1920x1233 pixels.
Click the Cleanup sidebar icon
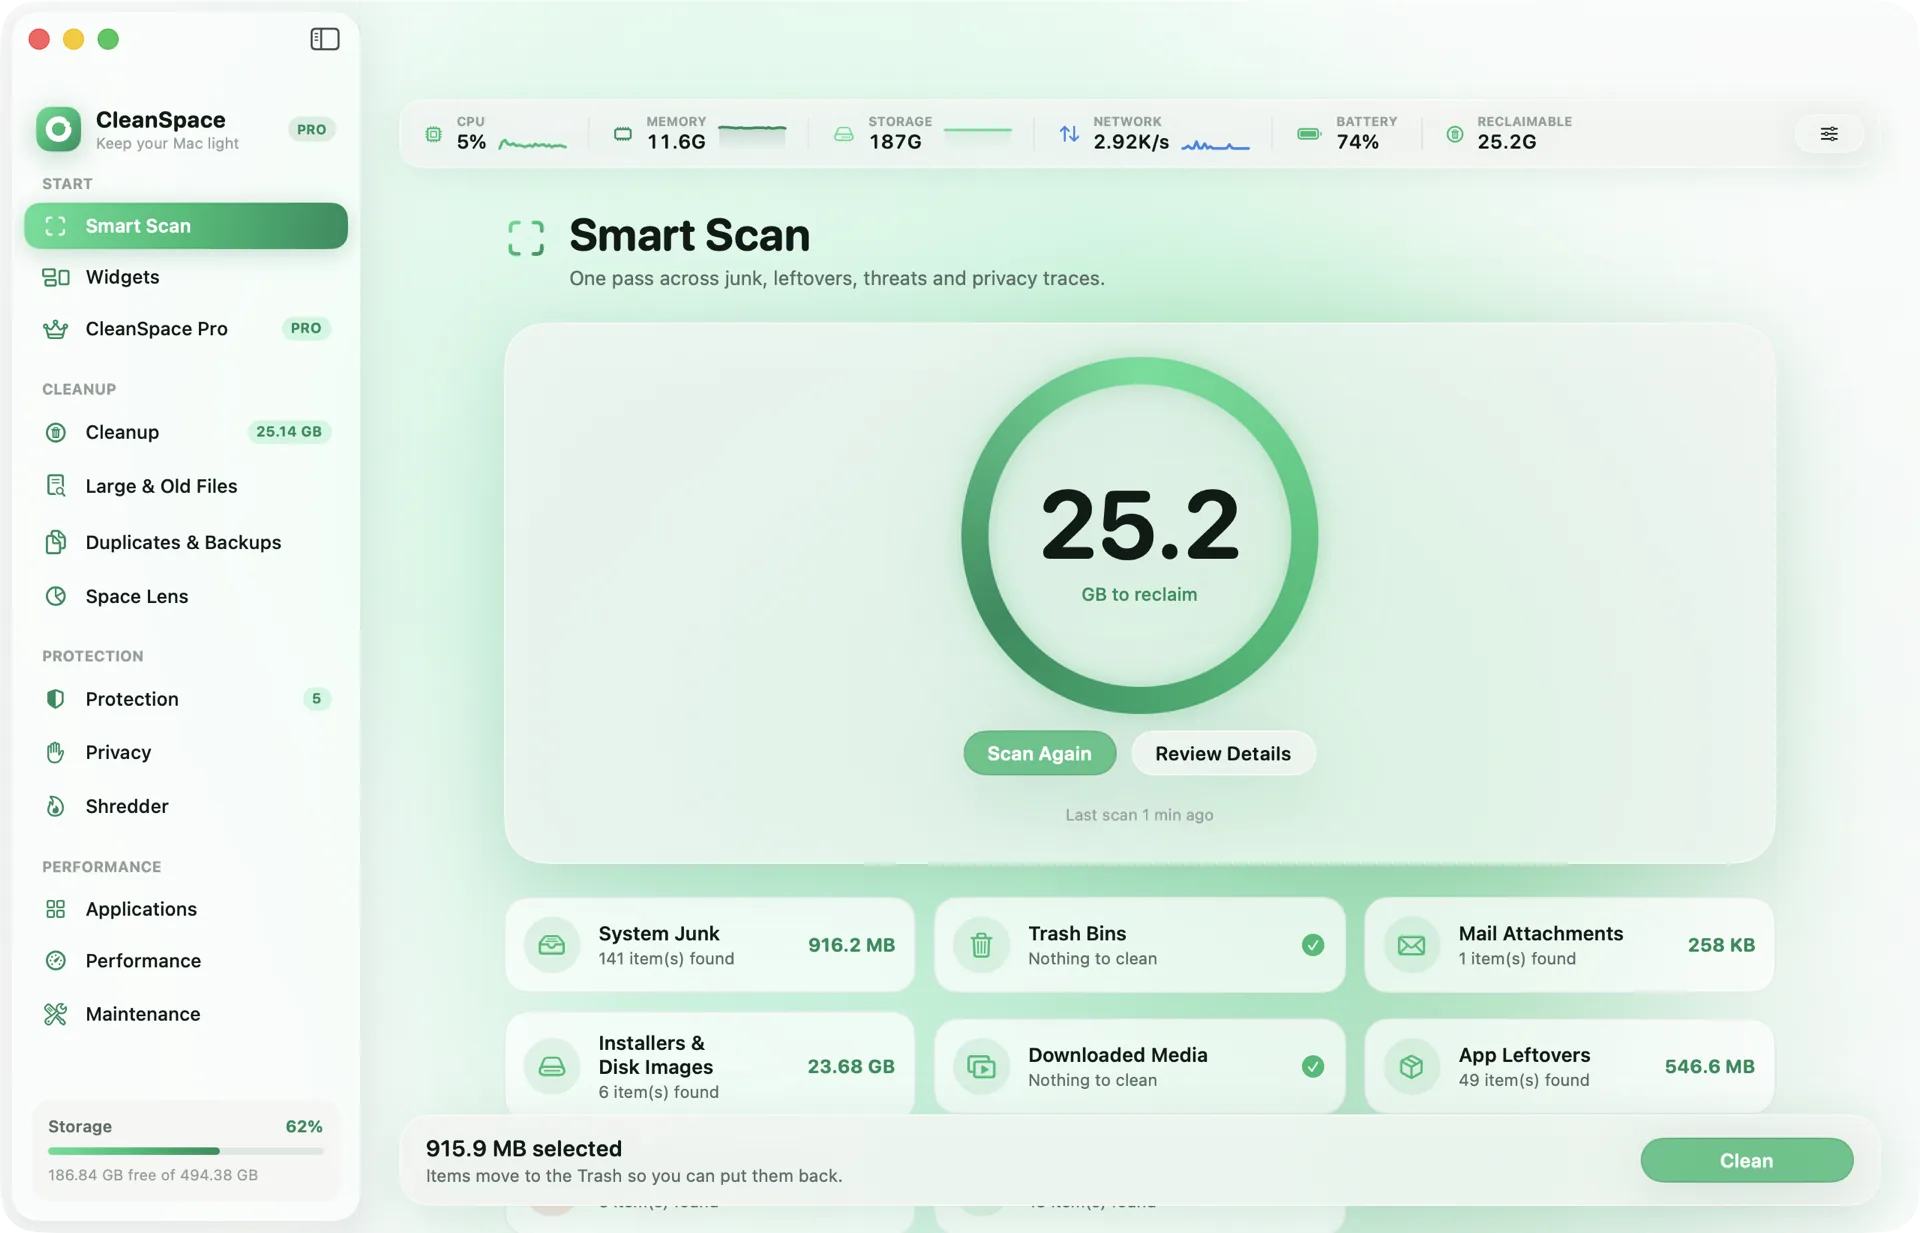pyautogui.click(x=56, y=432)
